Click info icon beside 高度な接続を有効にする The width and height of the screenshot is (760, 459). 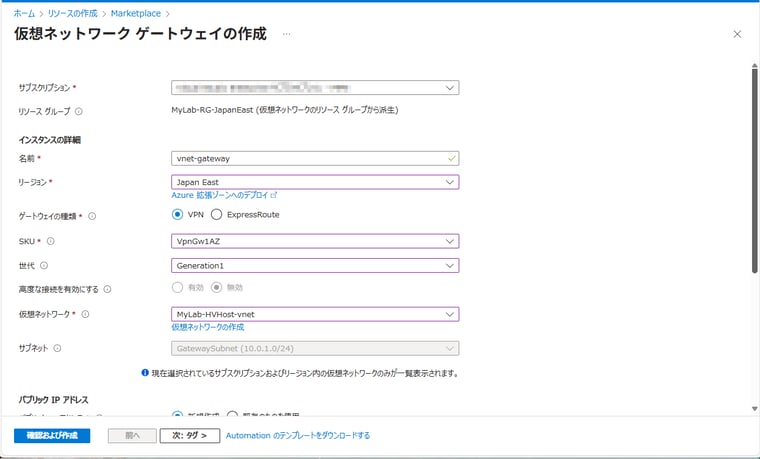[107, 289]
